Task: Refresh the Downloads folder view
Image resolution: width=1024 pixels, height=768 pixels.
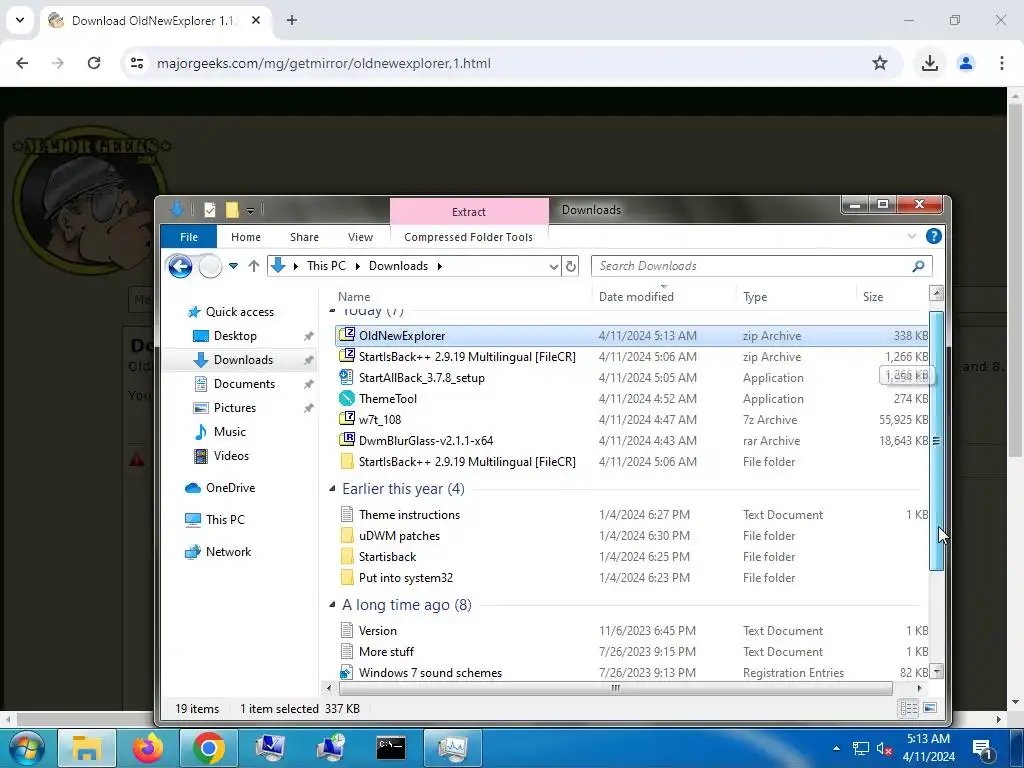Action: [x=571, y=266]
